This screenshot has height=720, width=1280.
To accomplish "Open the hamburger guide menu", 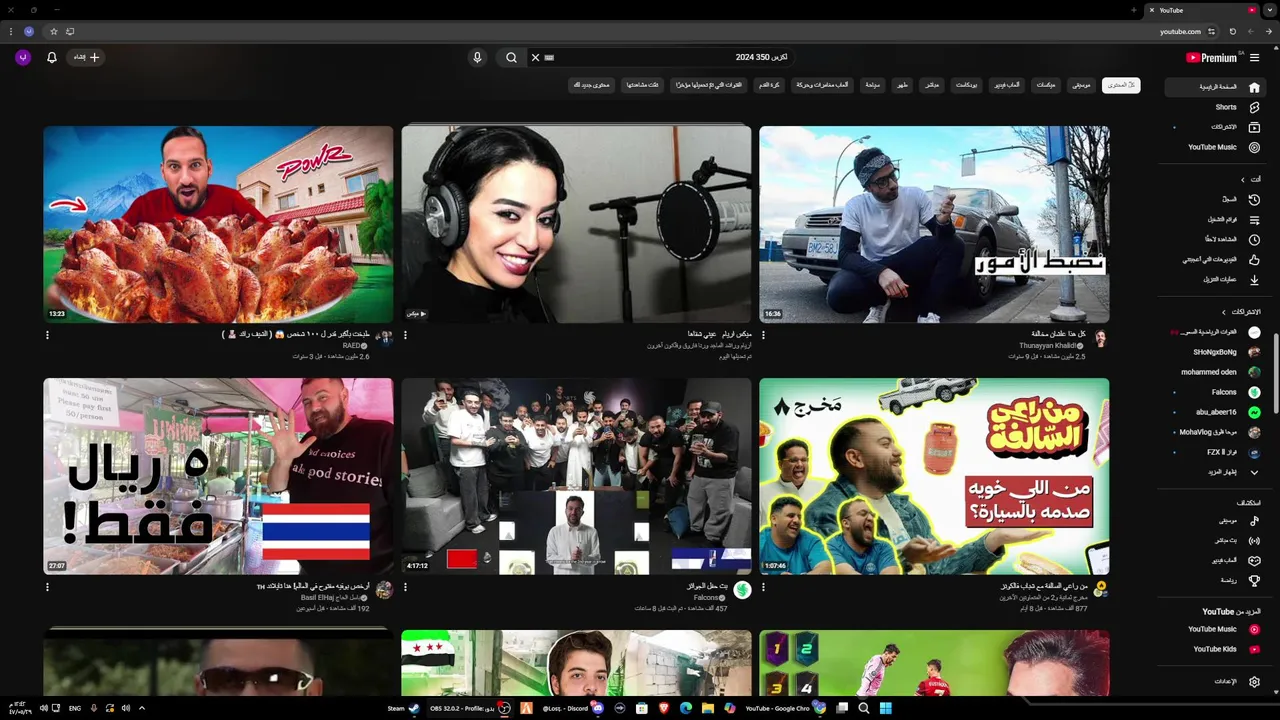I will tap(1254, 58).
